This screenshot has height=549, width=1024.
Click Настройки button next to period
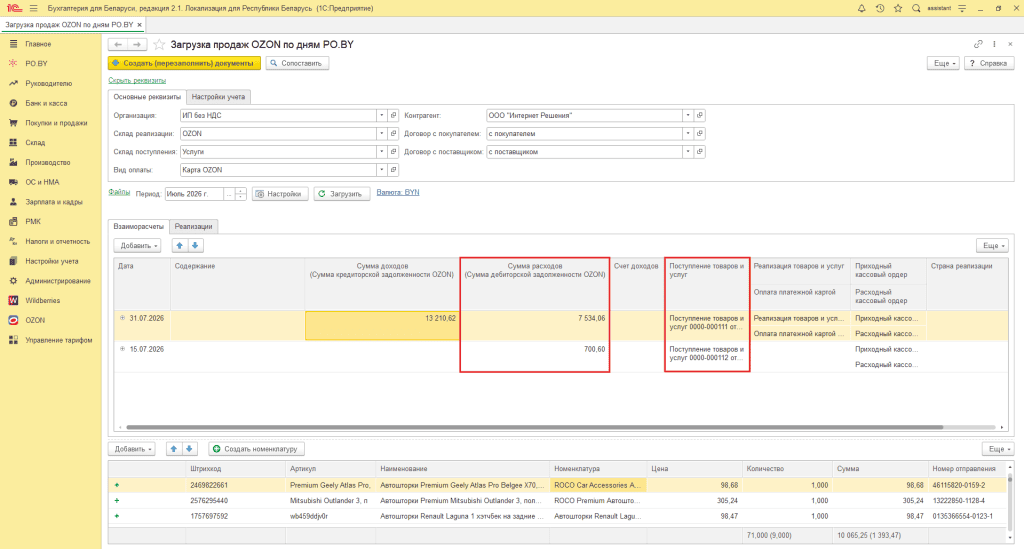280,194
